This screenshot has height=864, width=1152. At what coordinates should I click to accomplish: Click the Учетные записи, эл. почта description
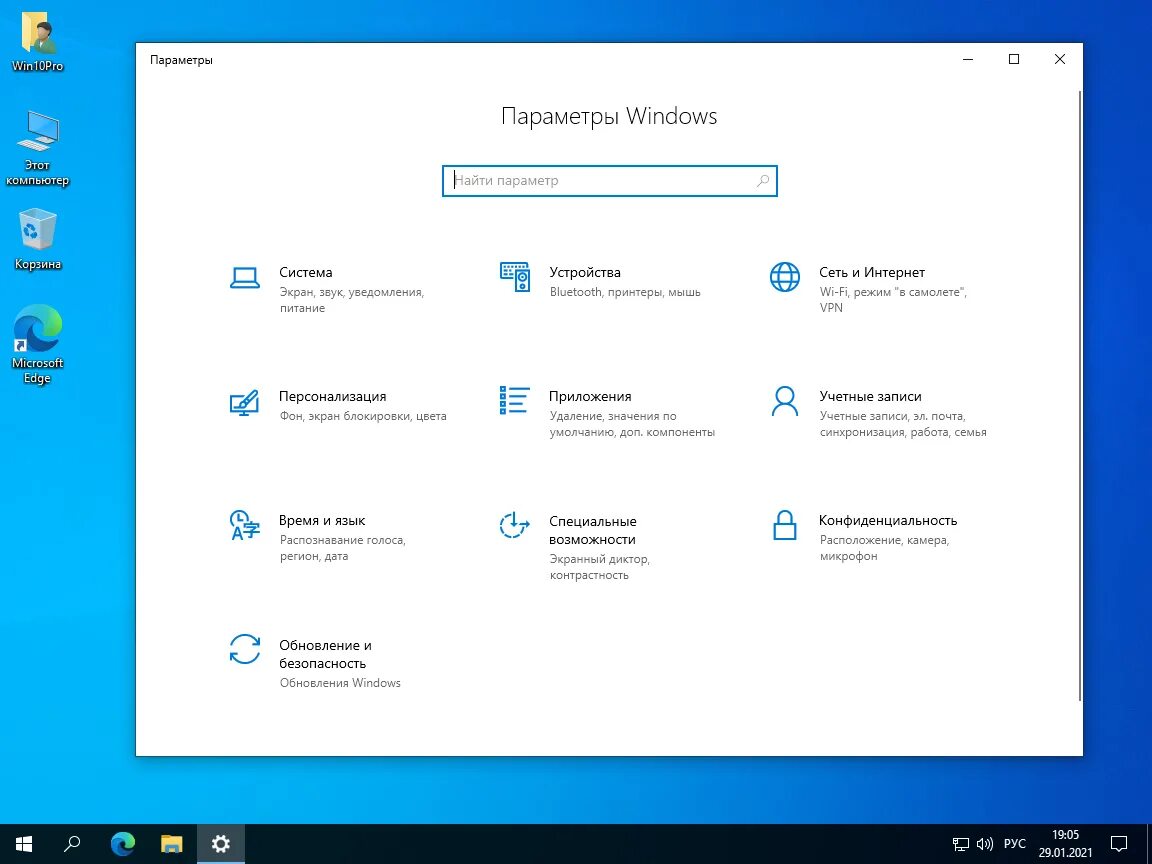(x=903, y=424)
